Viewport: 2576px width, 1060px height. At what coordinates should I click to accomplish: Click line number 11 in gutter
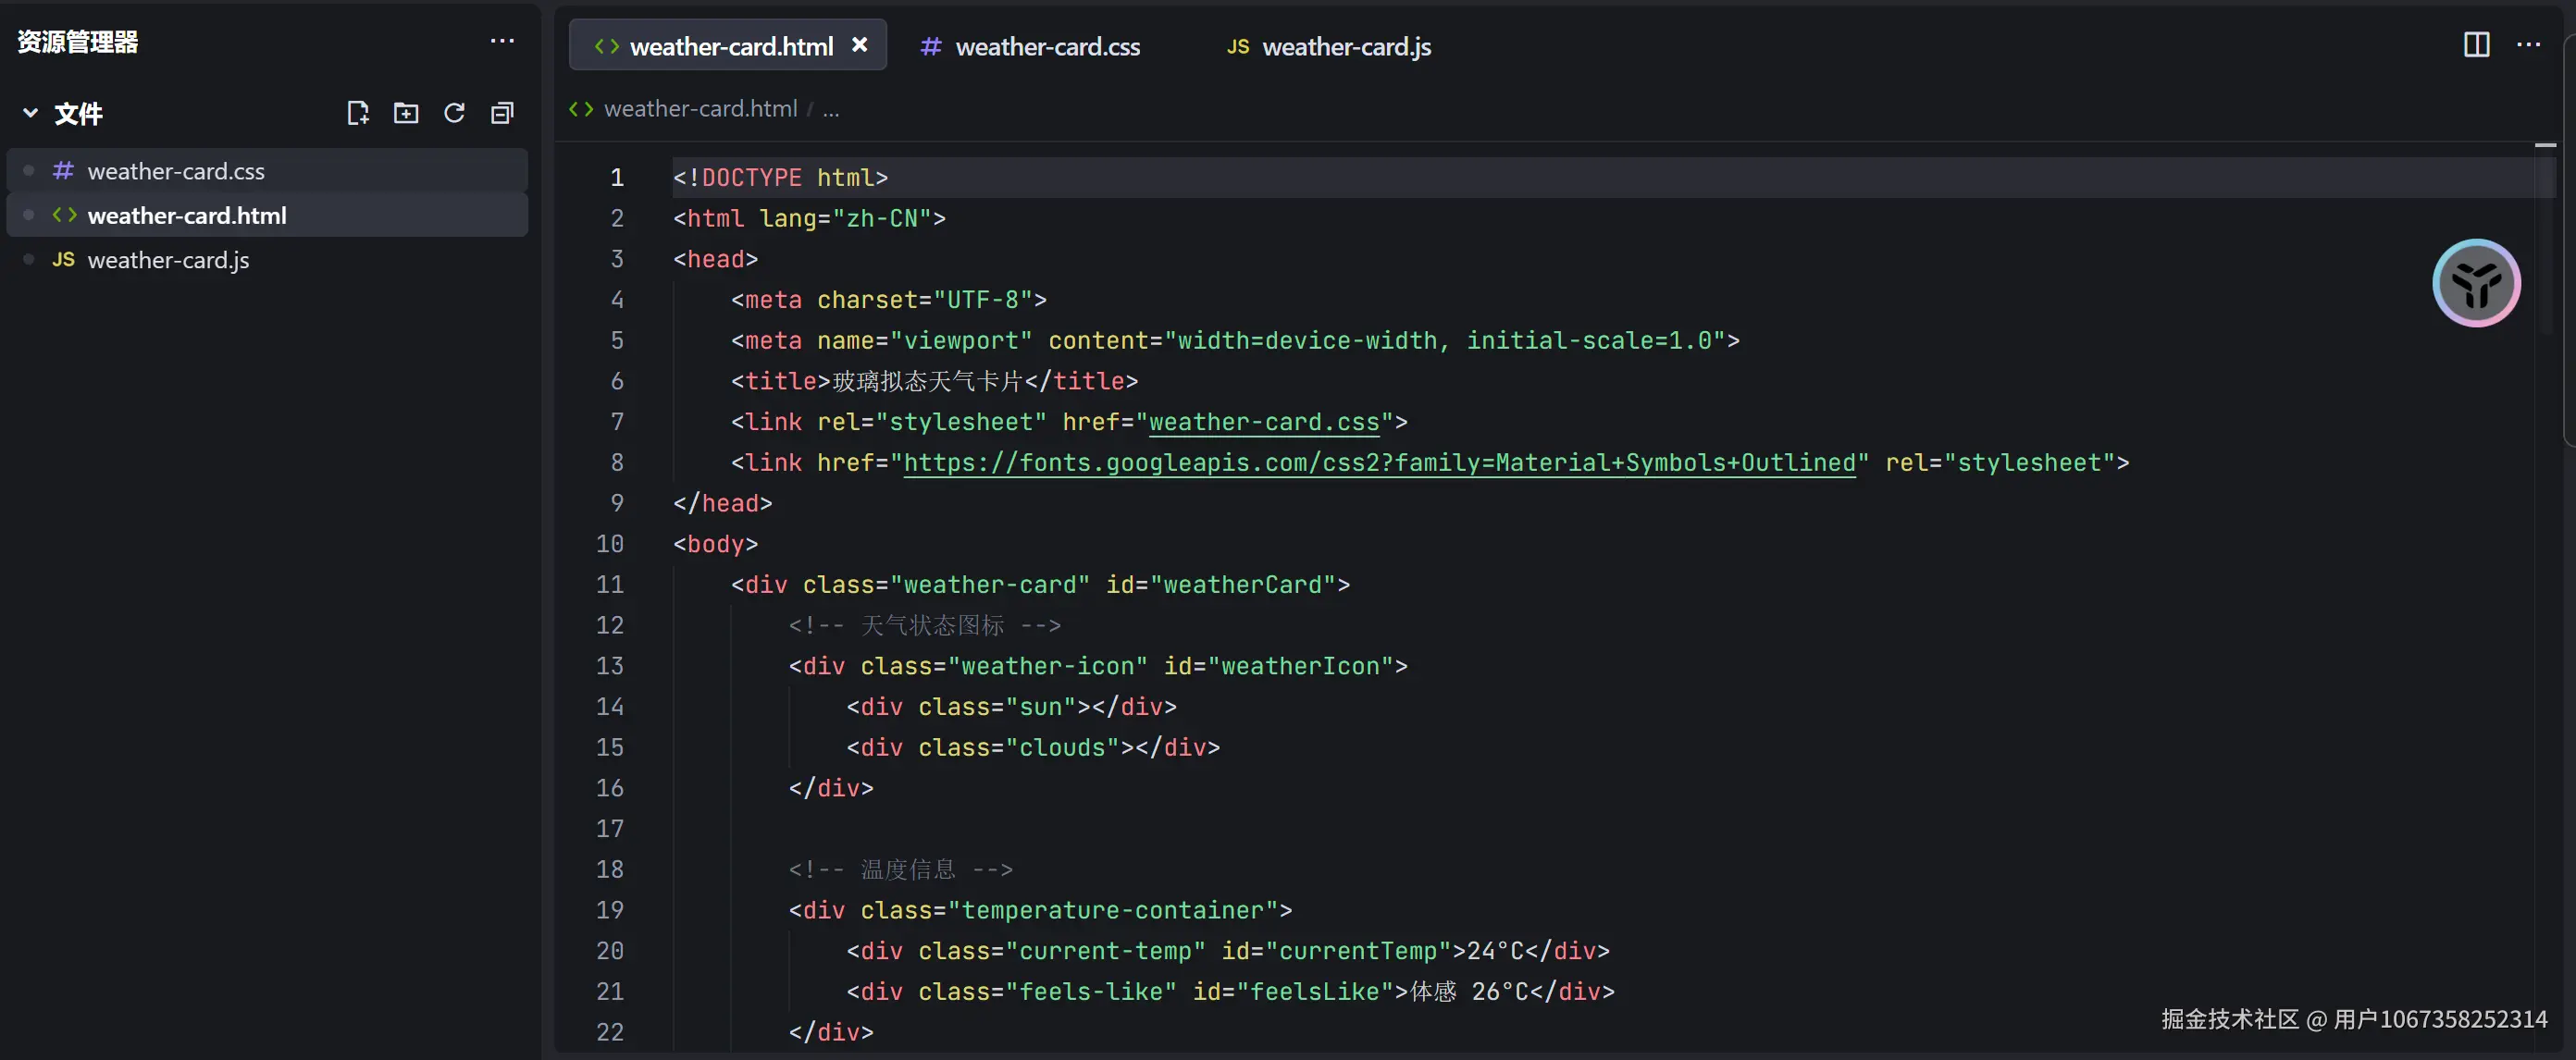(610, 585)
